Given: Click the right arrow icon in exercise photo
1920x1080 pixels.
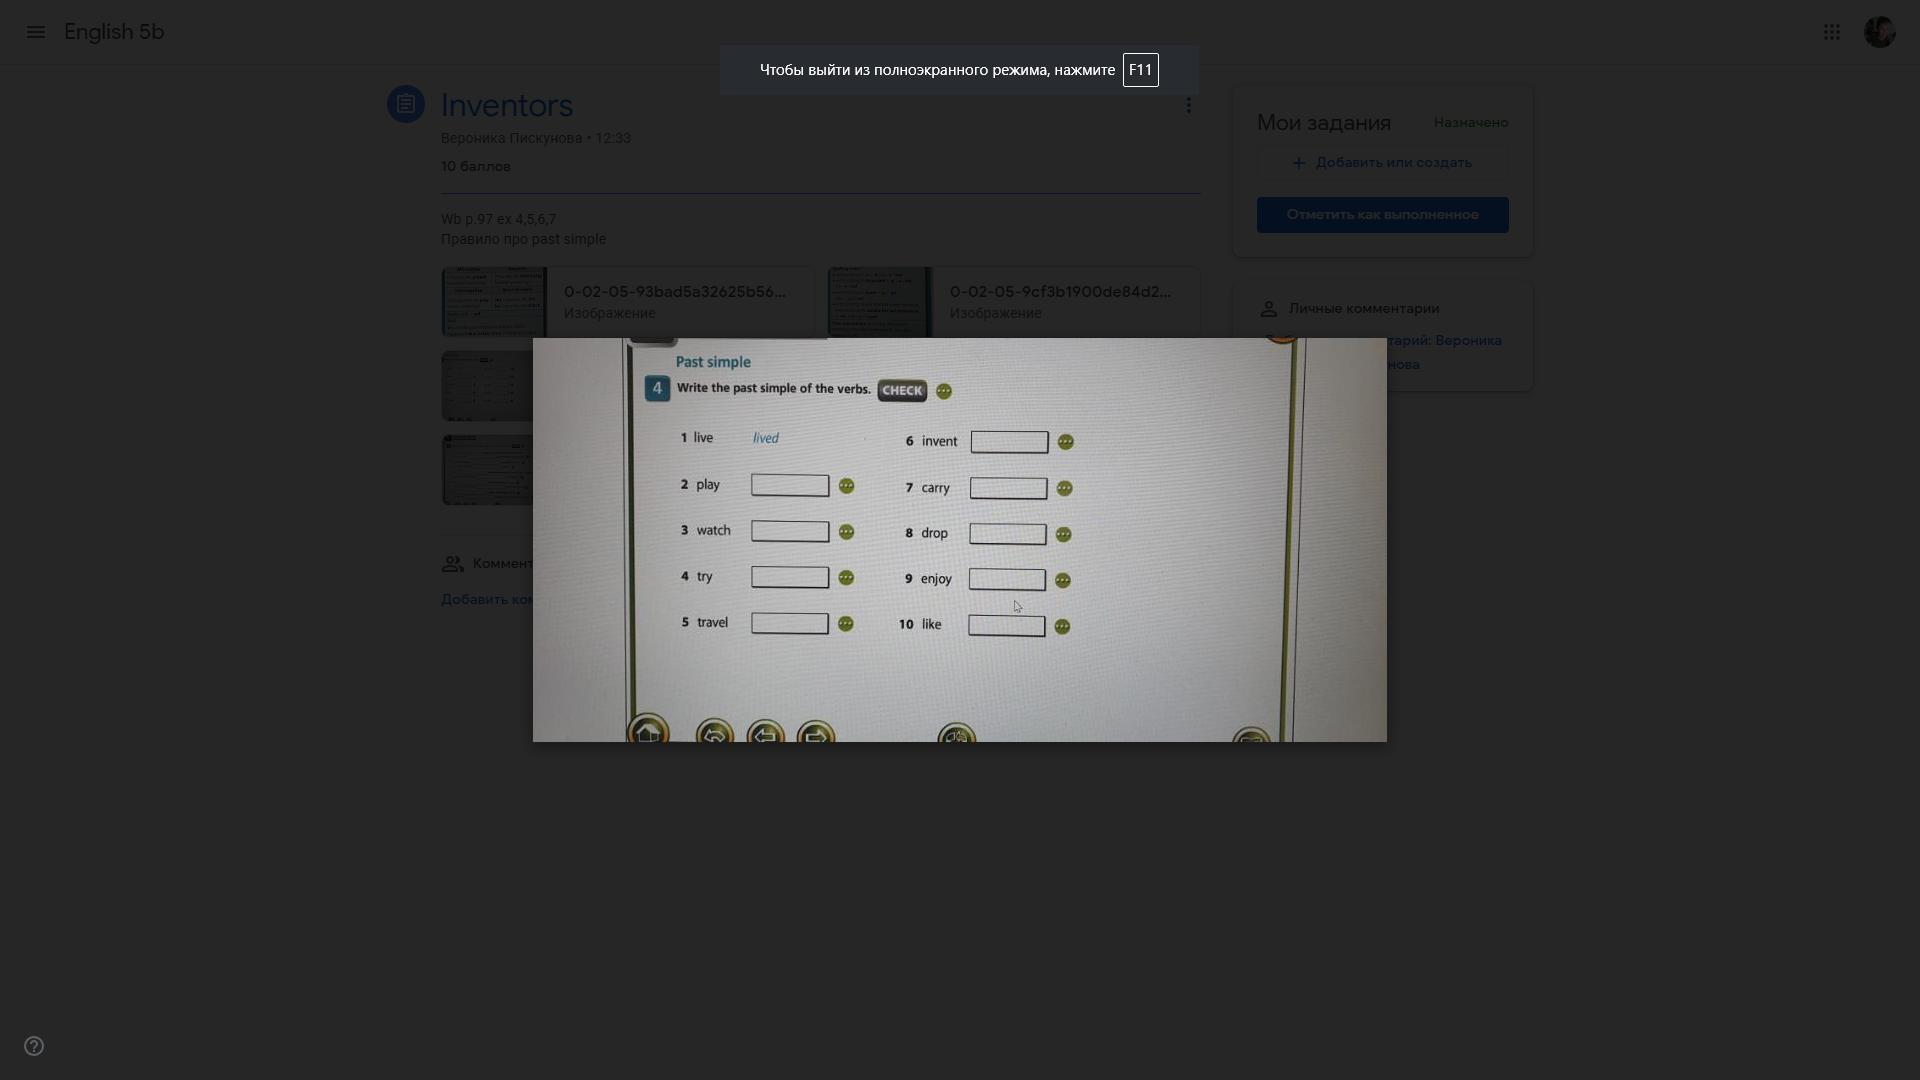Looking at the screenshot, I should pyautogui.click(x=816, y=733).
